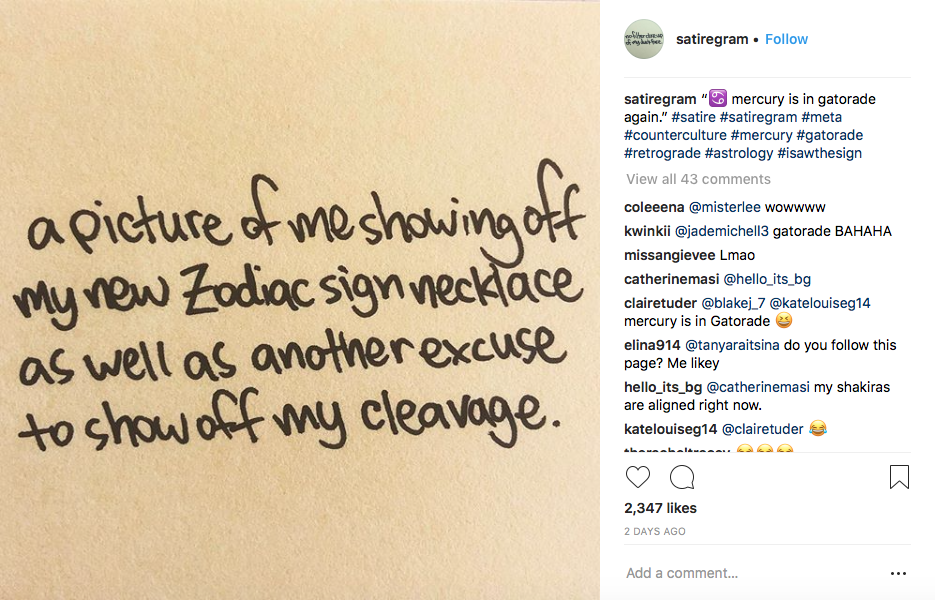Like the post with heart icon

[x=637, y=477]
